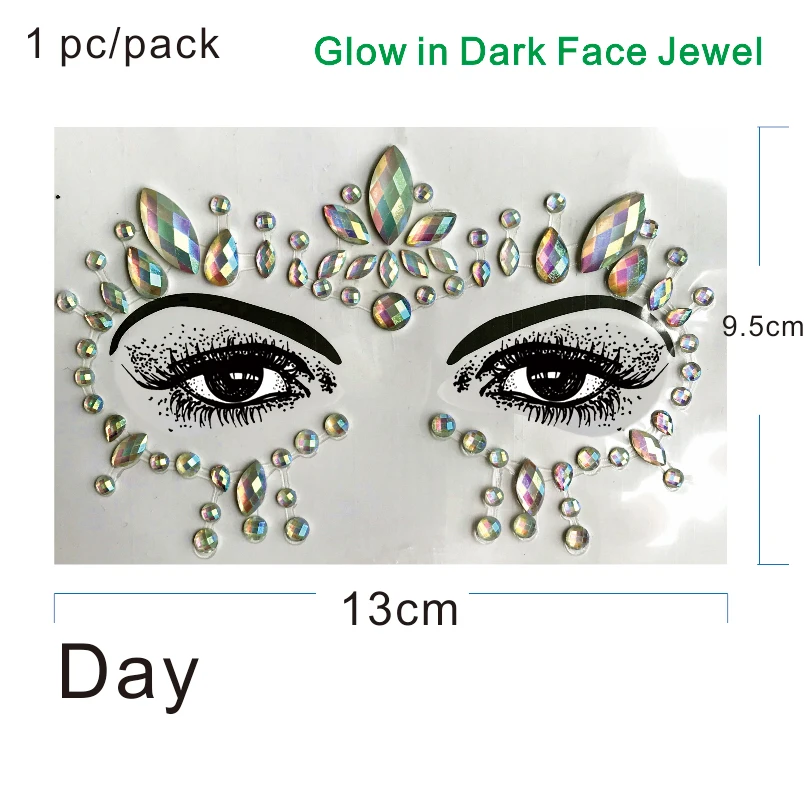This screenshot has width=804, height=804.
Task: Click the marquise jewel hanging below right eye
Action: point(530,486)
